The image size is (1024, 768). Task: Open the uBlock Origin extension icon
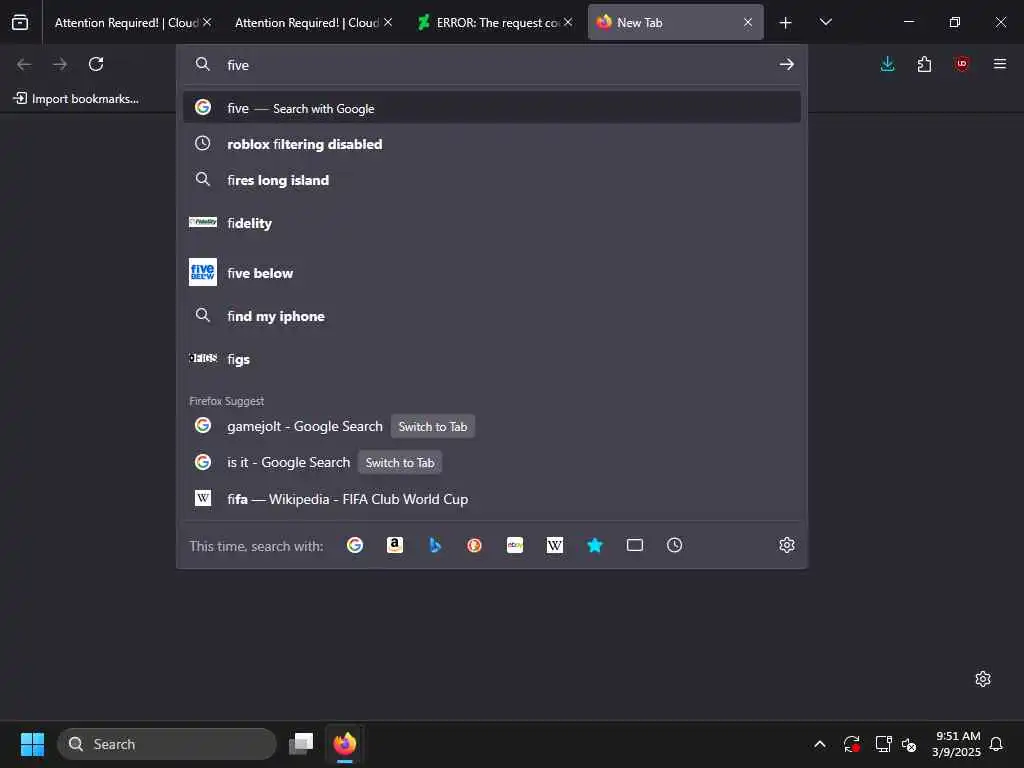click(961, 64)
